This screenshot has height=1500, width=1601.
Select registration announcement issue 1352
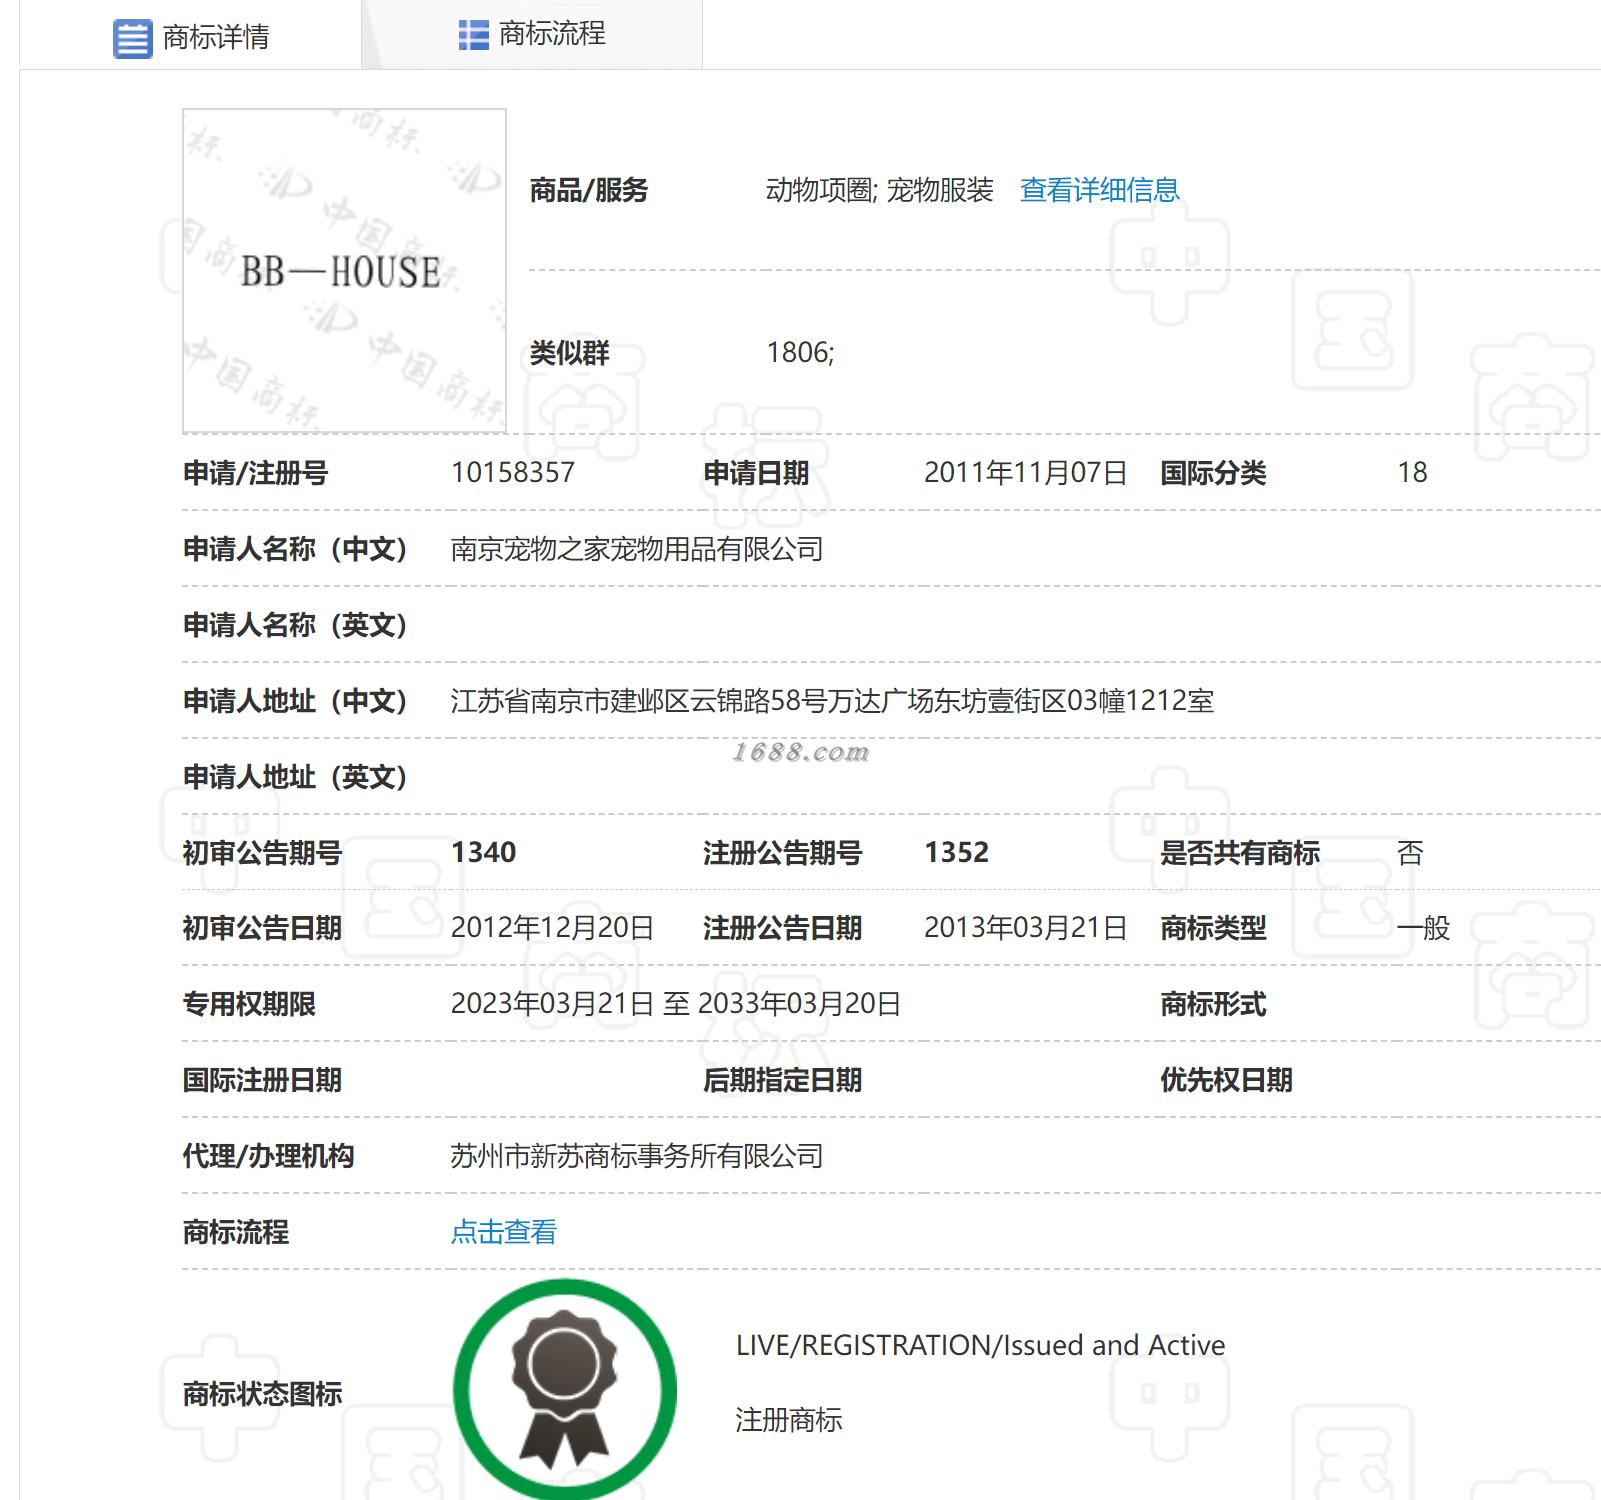(x=956, y=852)
